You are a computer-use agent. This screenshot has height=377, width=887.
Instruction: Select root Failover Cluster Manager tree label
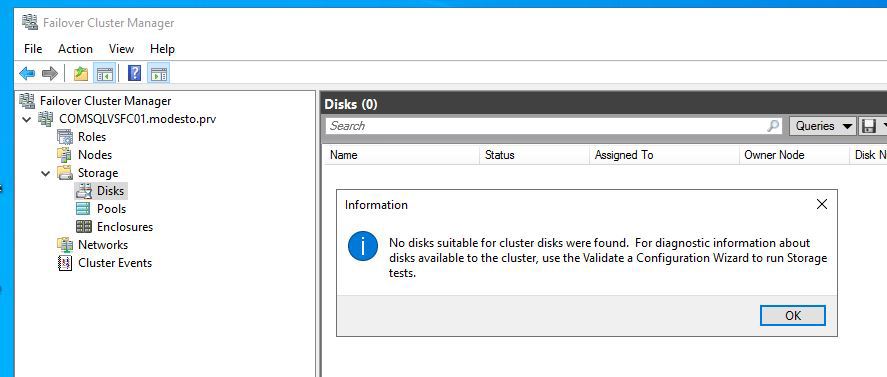(x=105, y=101)
